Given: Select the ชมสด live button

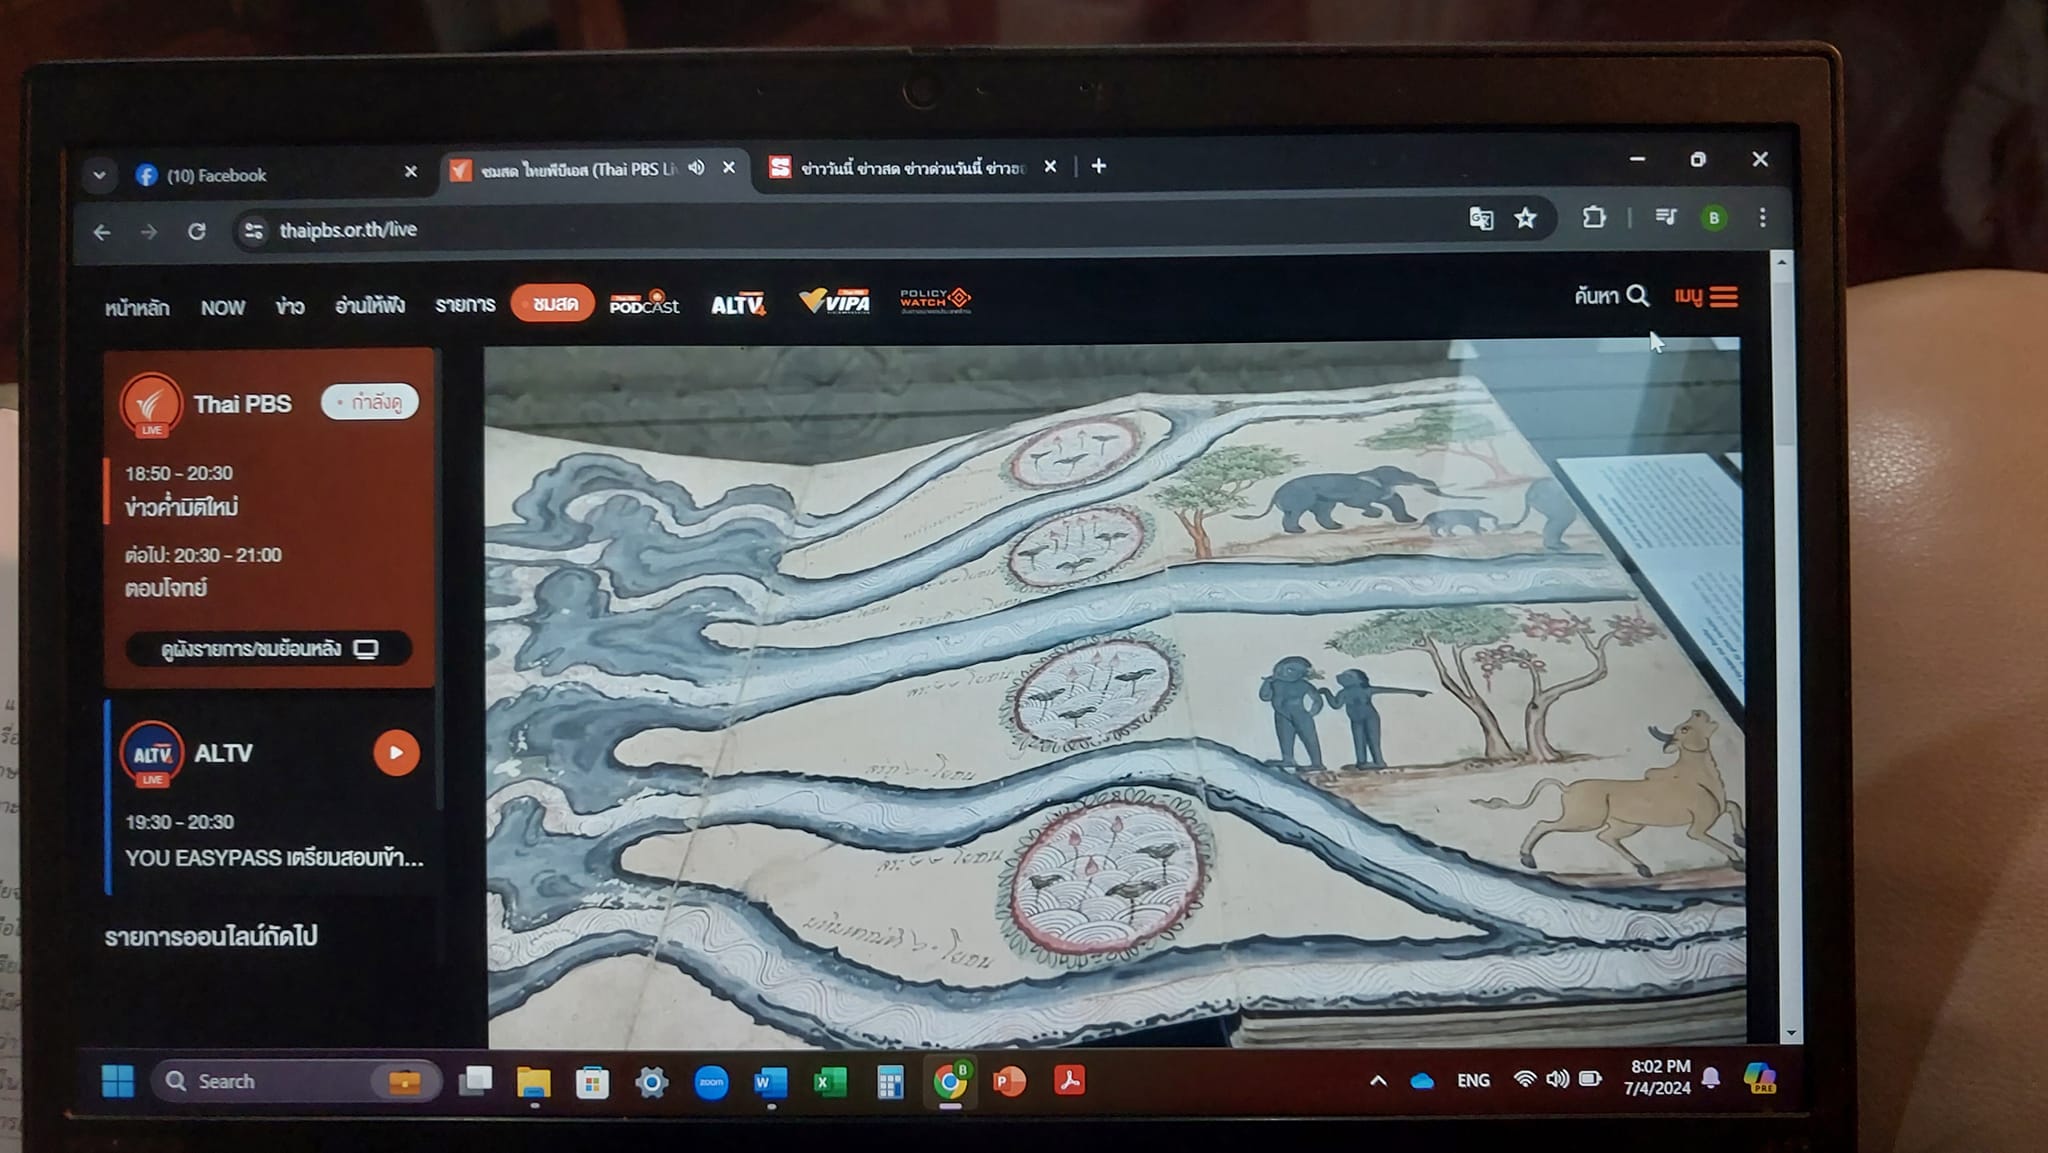Looking at the screenshot, I should point(553,303).
